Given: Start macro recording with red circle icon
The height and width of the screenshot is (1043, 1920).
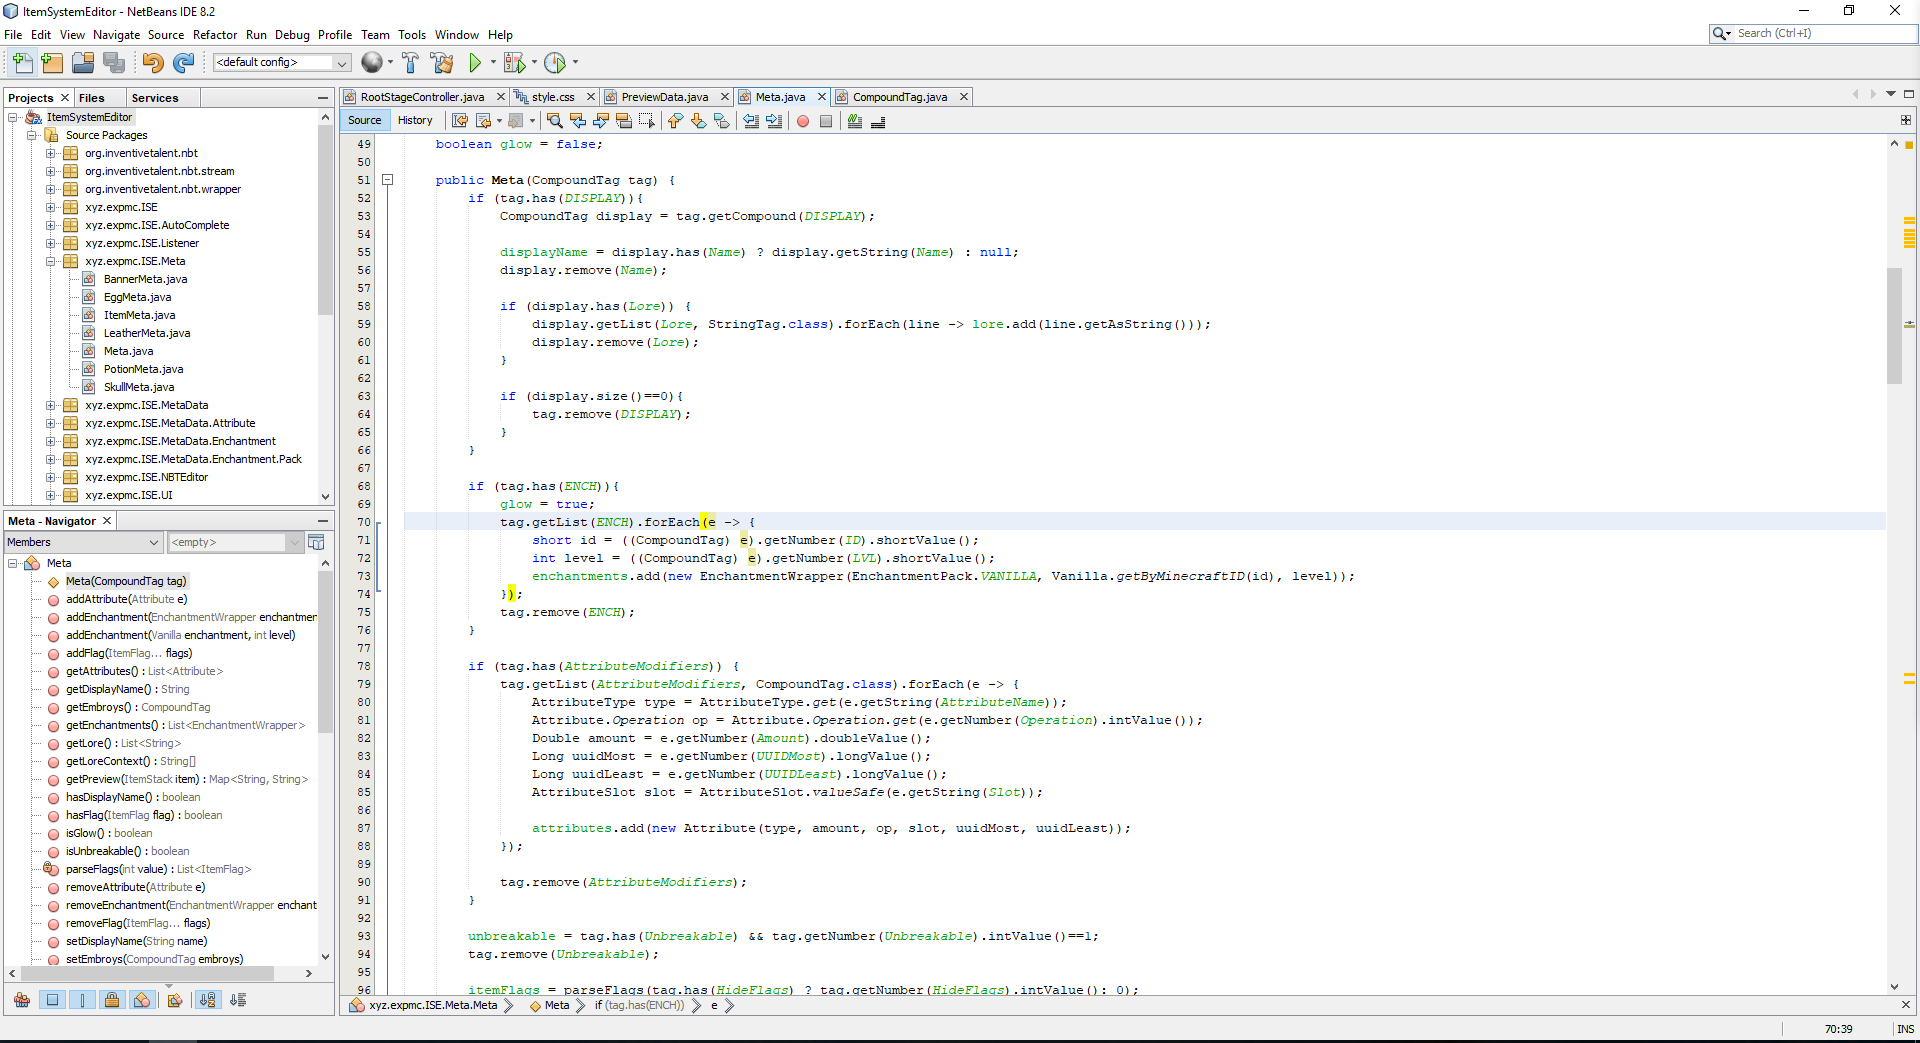Looking at the screenshot, I should coord(802,121).
